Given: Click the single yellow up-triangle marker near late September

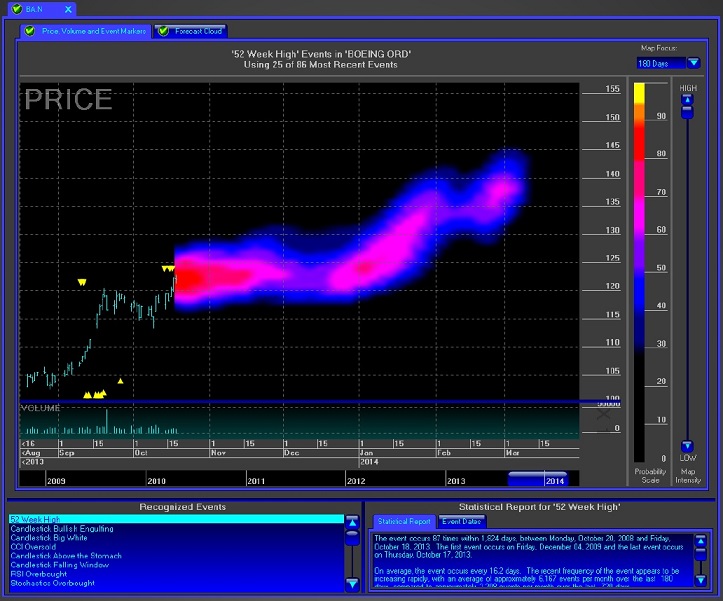Looking at the screenshot, I should pos(120,381).
